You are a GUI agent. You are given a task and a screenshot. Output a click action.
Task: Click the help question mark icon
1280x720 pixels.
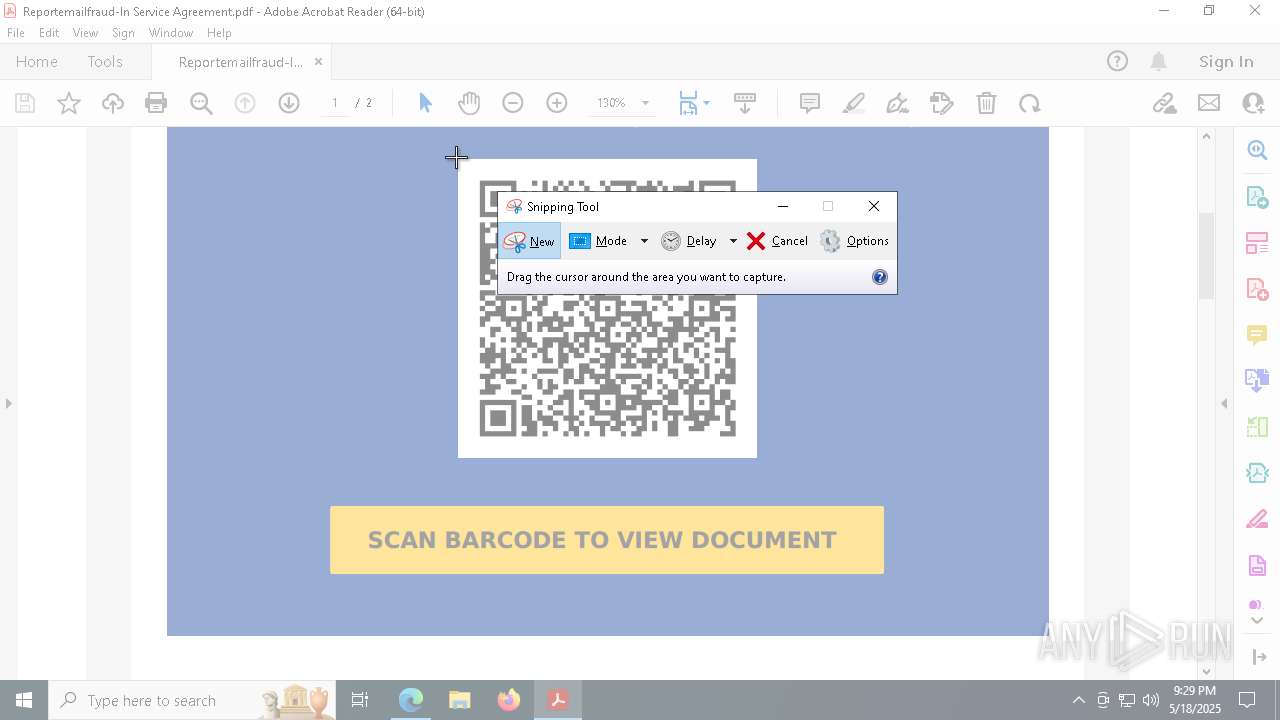pos(1117,61)
